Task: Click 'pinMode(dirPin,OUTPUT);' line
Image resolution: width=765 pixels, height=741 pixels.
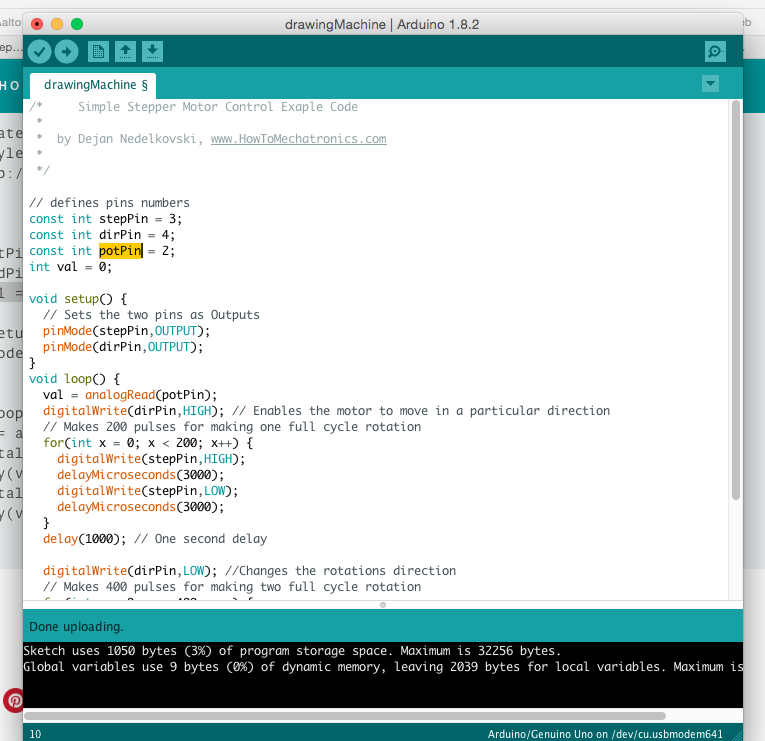Action: click(123, 347)
